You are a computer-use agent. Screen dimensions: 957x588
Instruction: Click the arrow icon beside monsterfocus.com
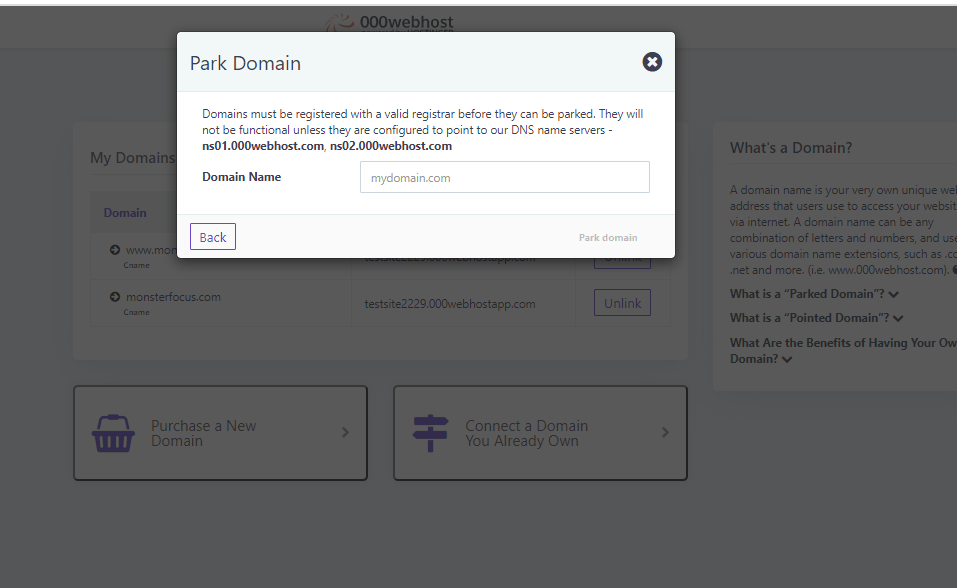coord(115,297)
